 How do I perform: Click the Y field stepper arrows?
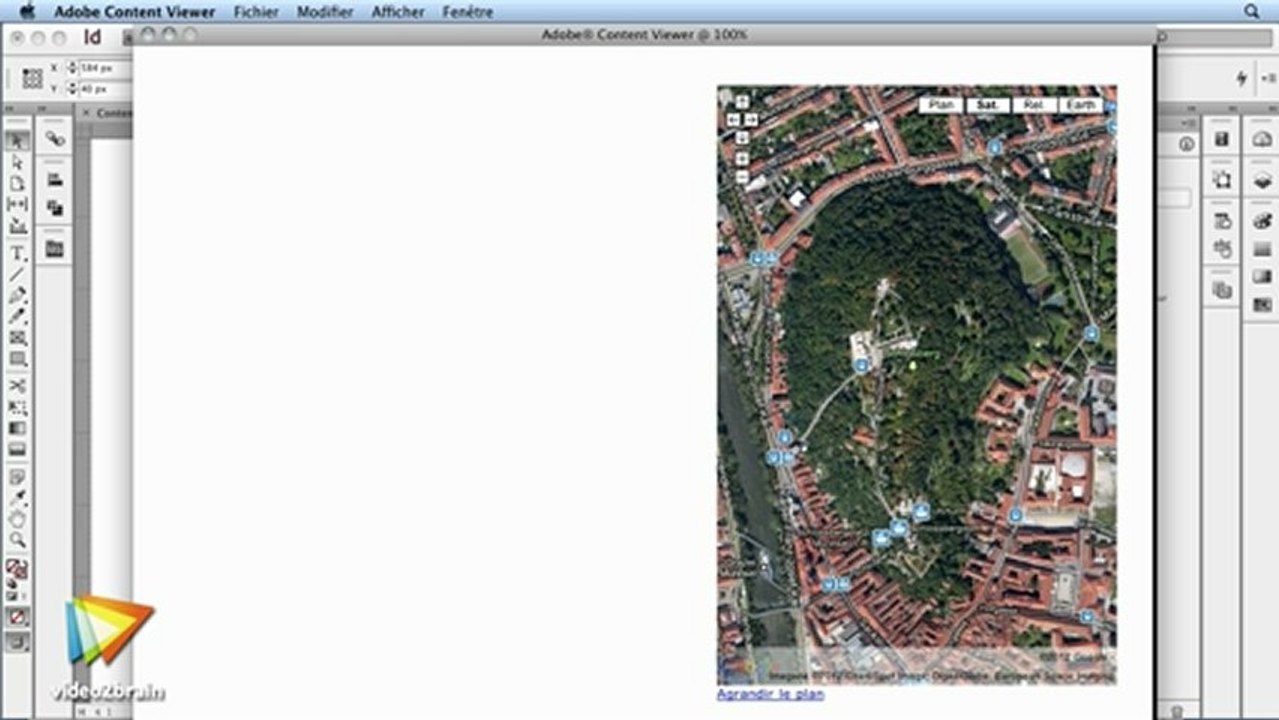pos(72,89)
